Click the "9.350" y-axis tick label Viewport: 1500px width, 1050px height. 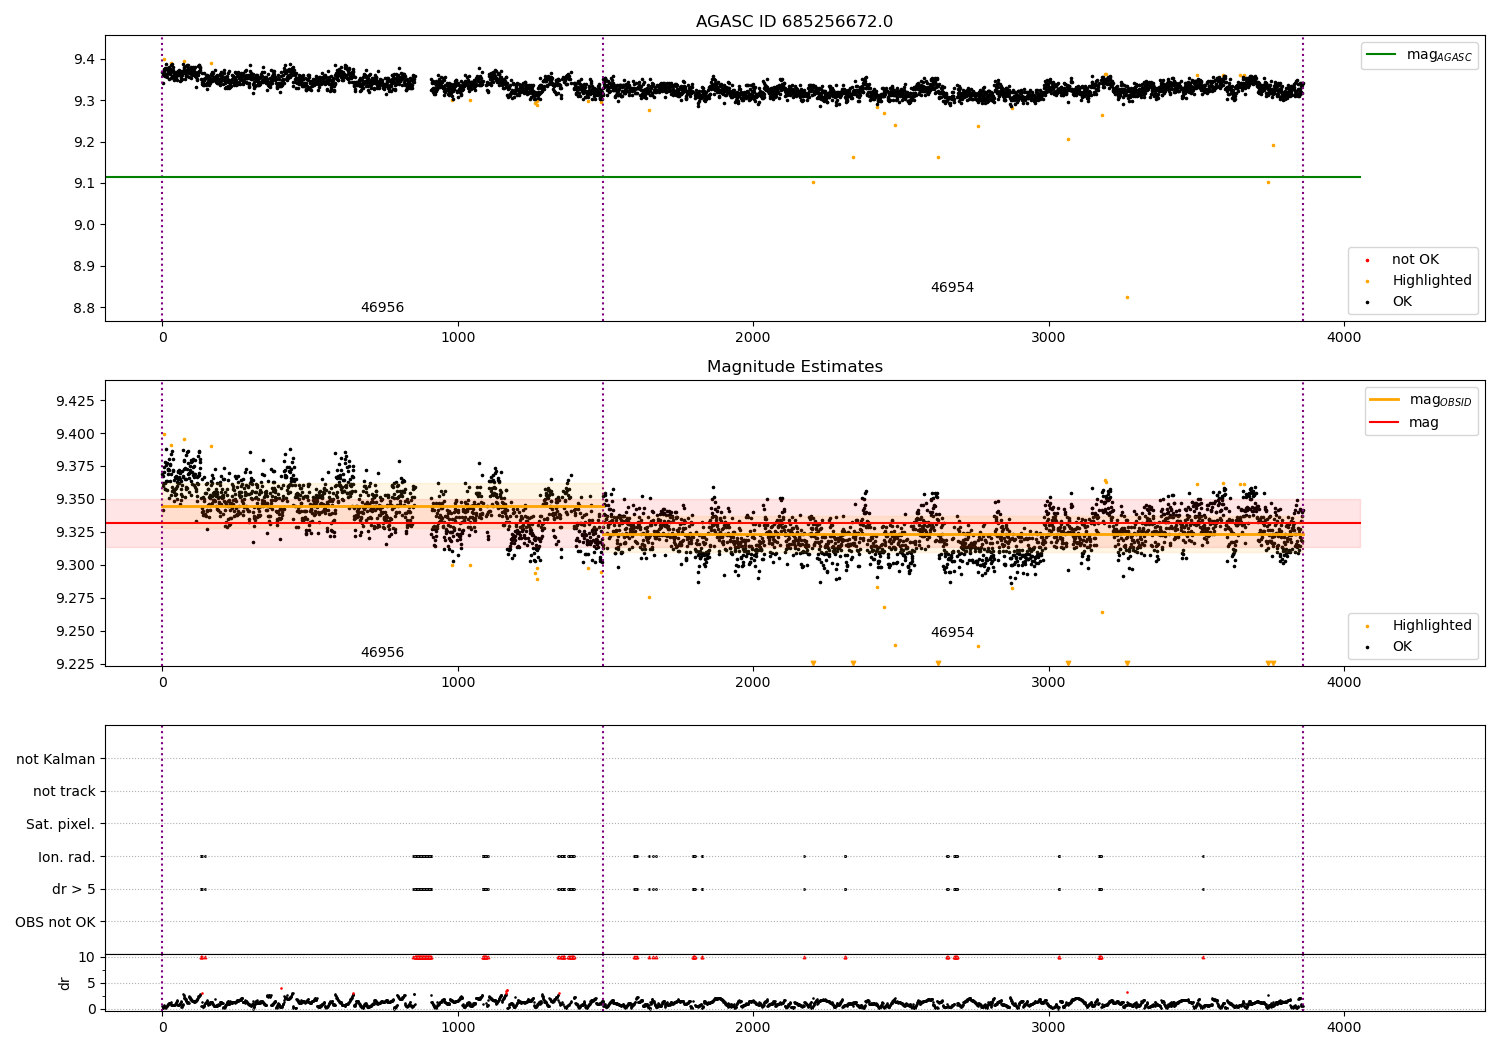[x=76, y=500]
